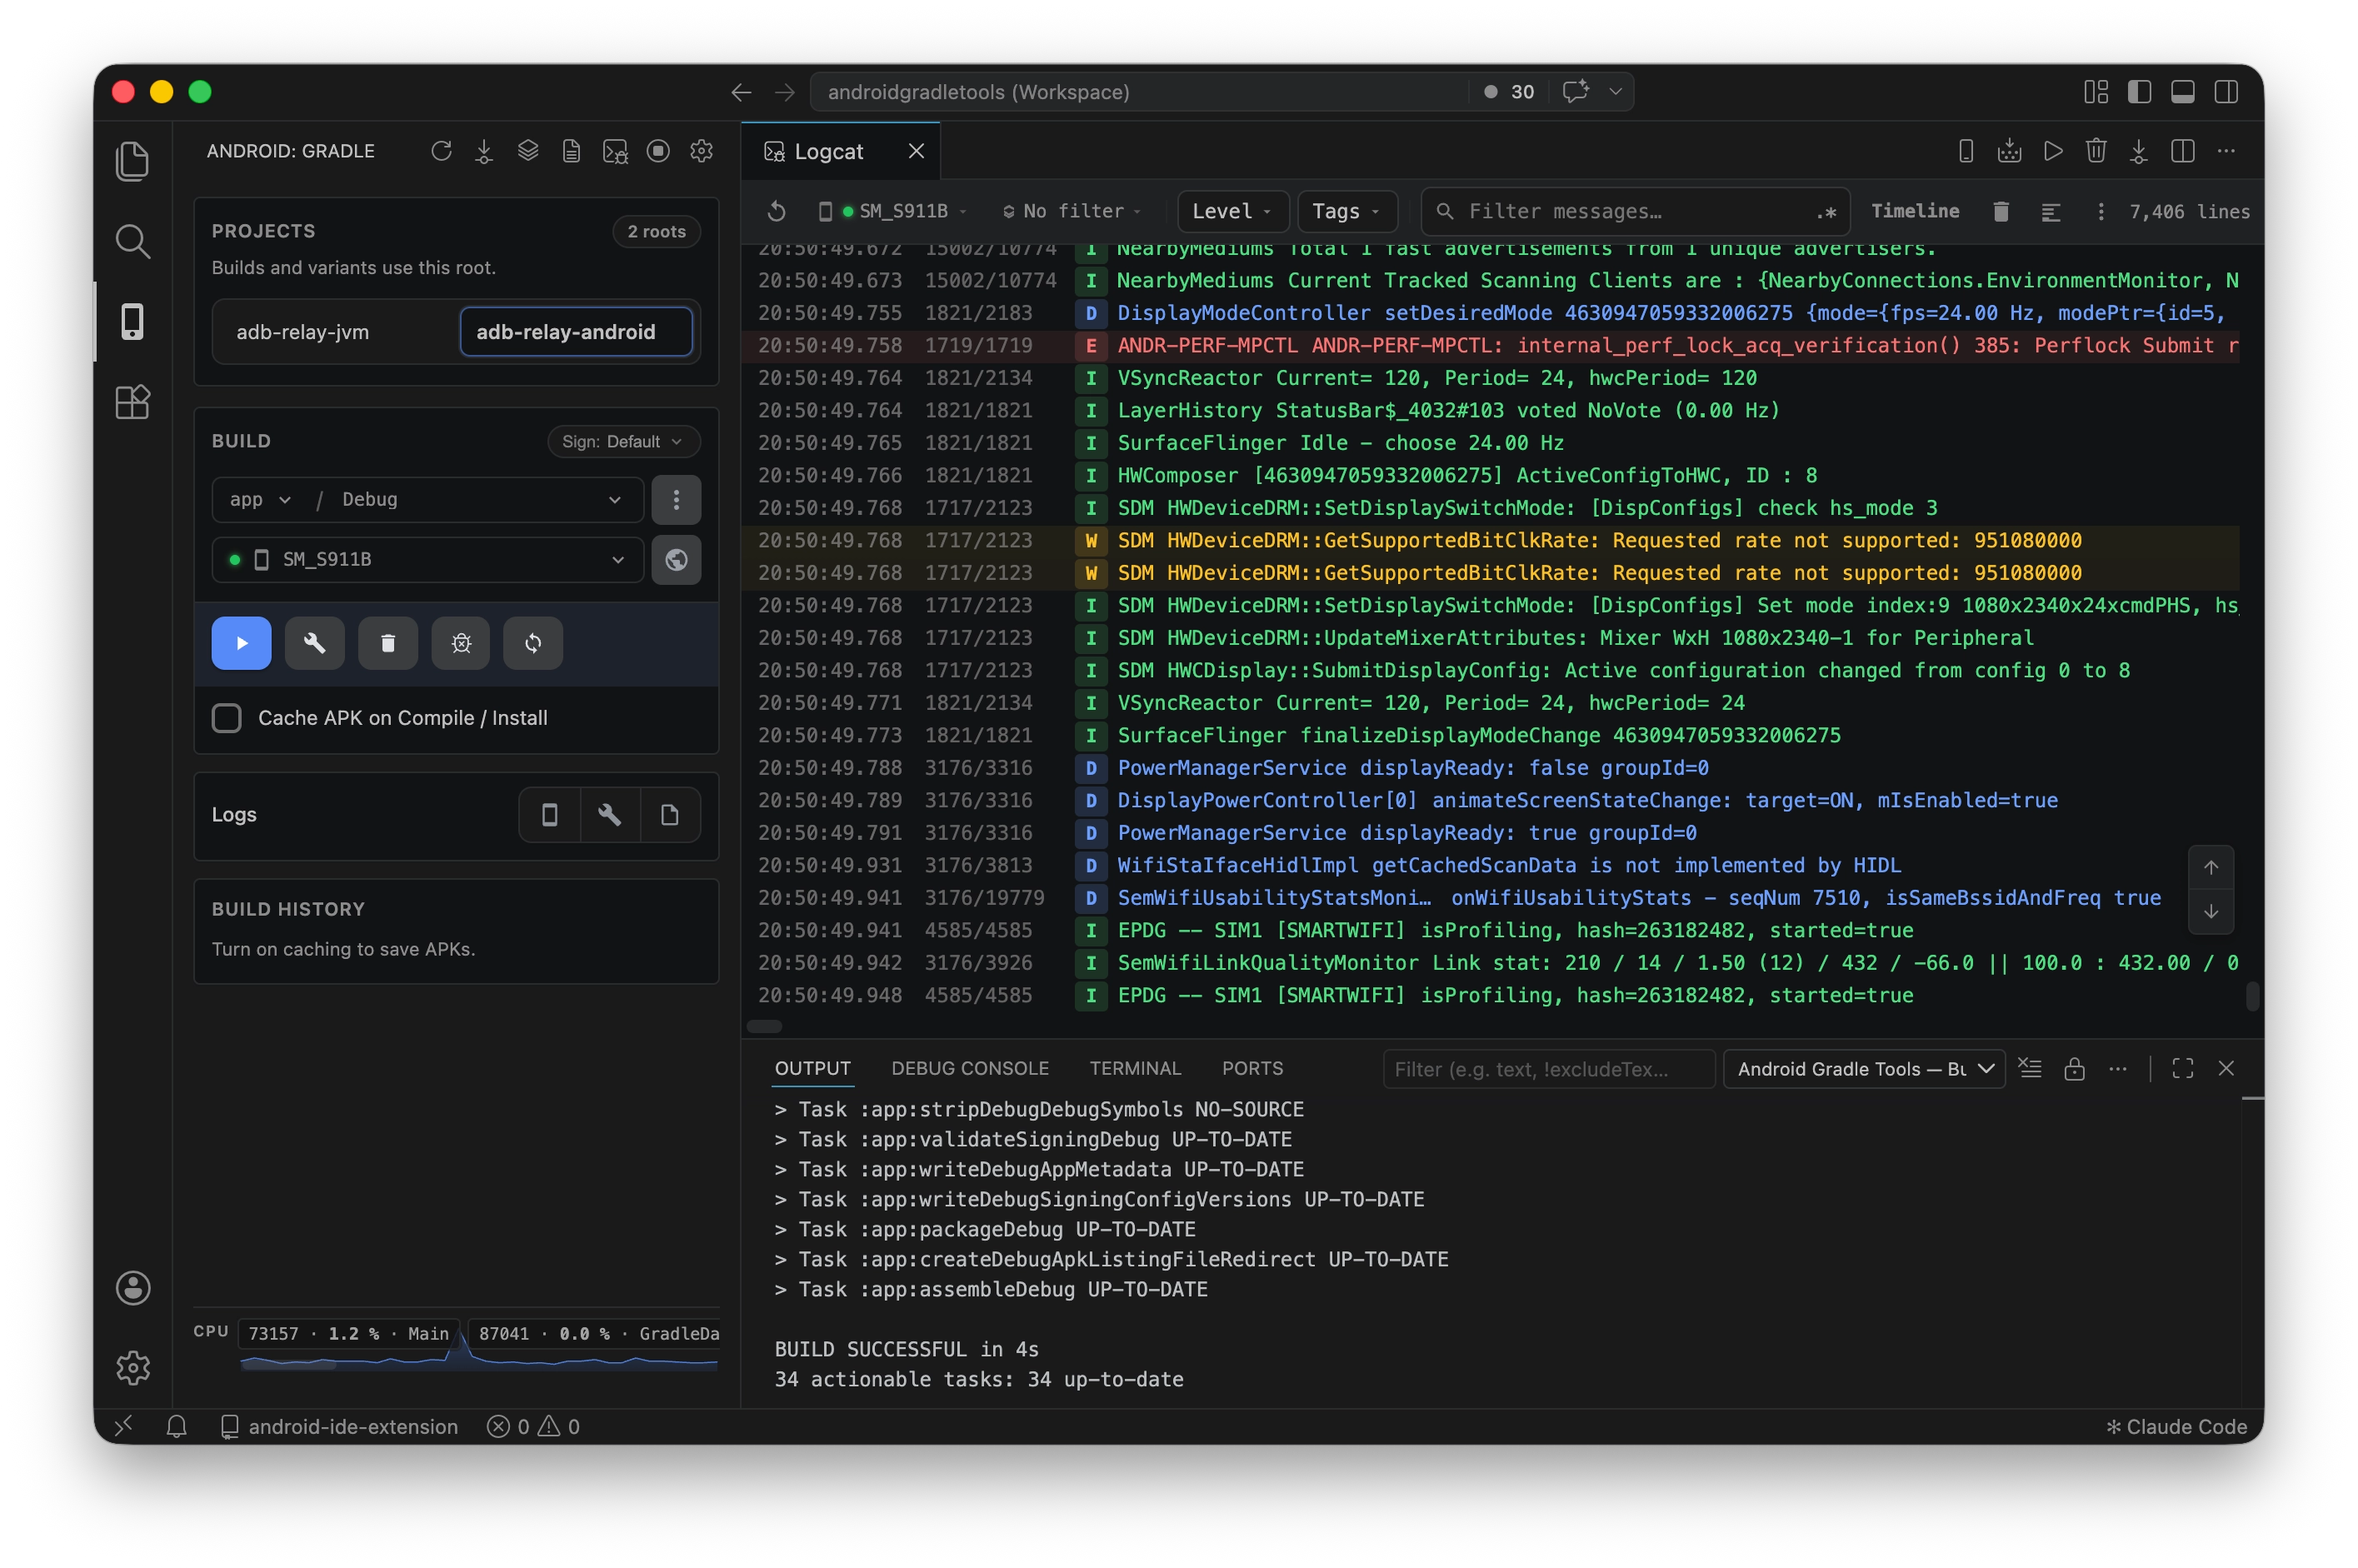The width and height of the screenshot is (2358, 1568).
Task: Click the trash icon in editor title bar
Action: (x=2096, y=151)
